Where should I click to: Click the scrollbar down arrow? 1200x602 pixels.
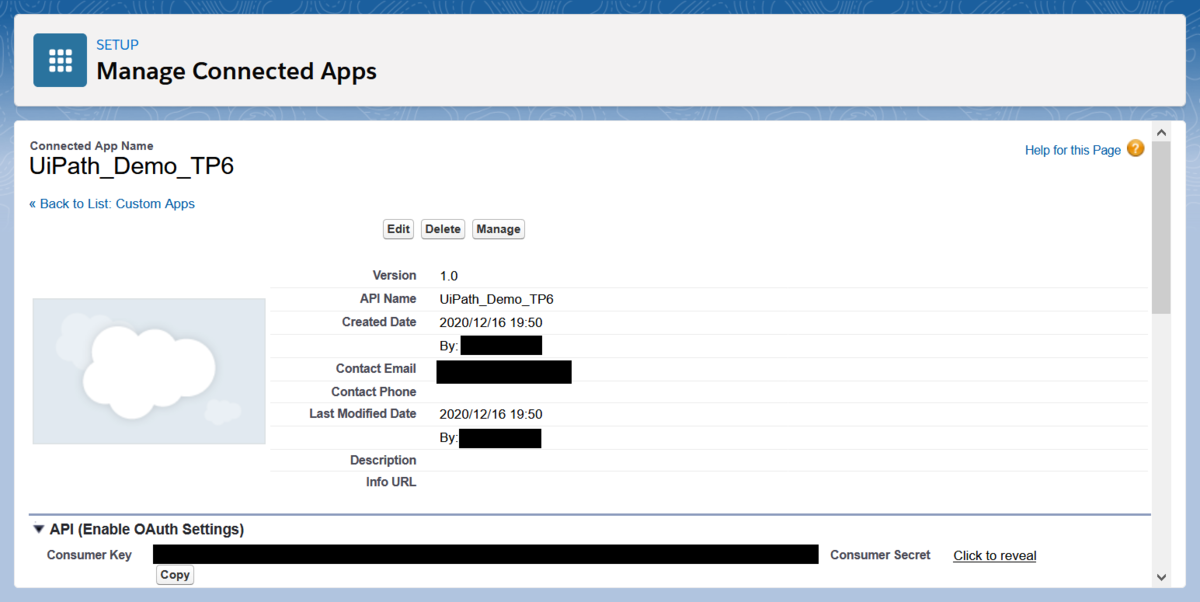coord(1161,577)
